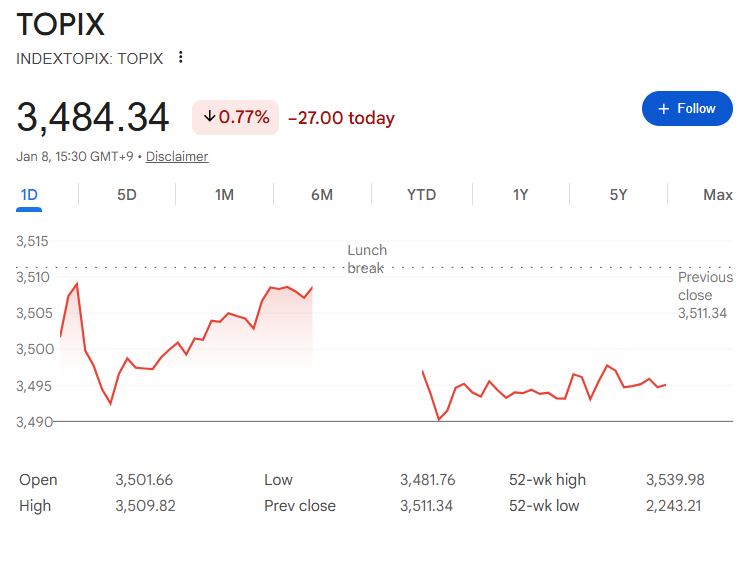
Task: Click the morning session peak on chart
Action: coord(76,285)
